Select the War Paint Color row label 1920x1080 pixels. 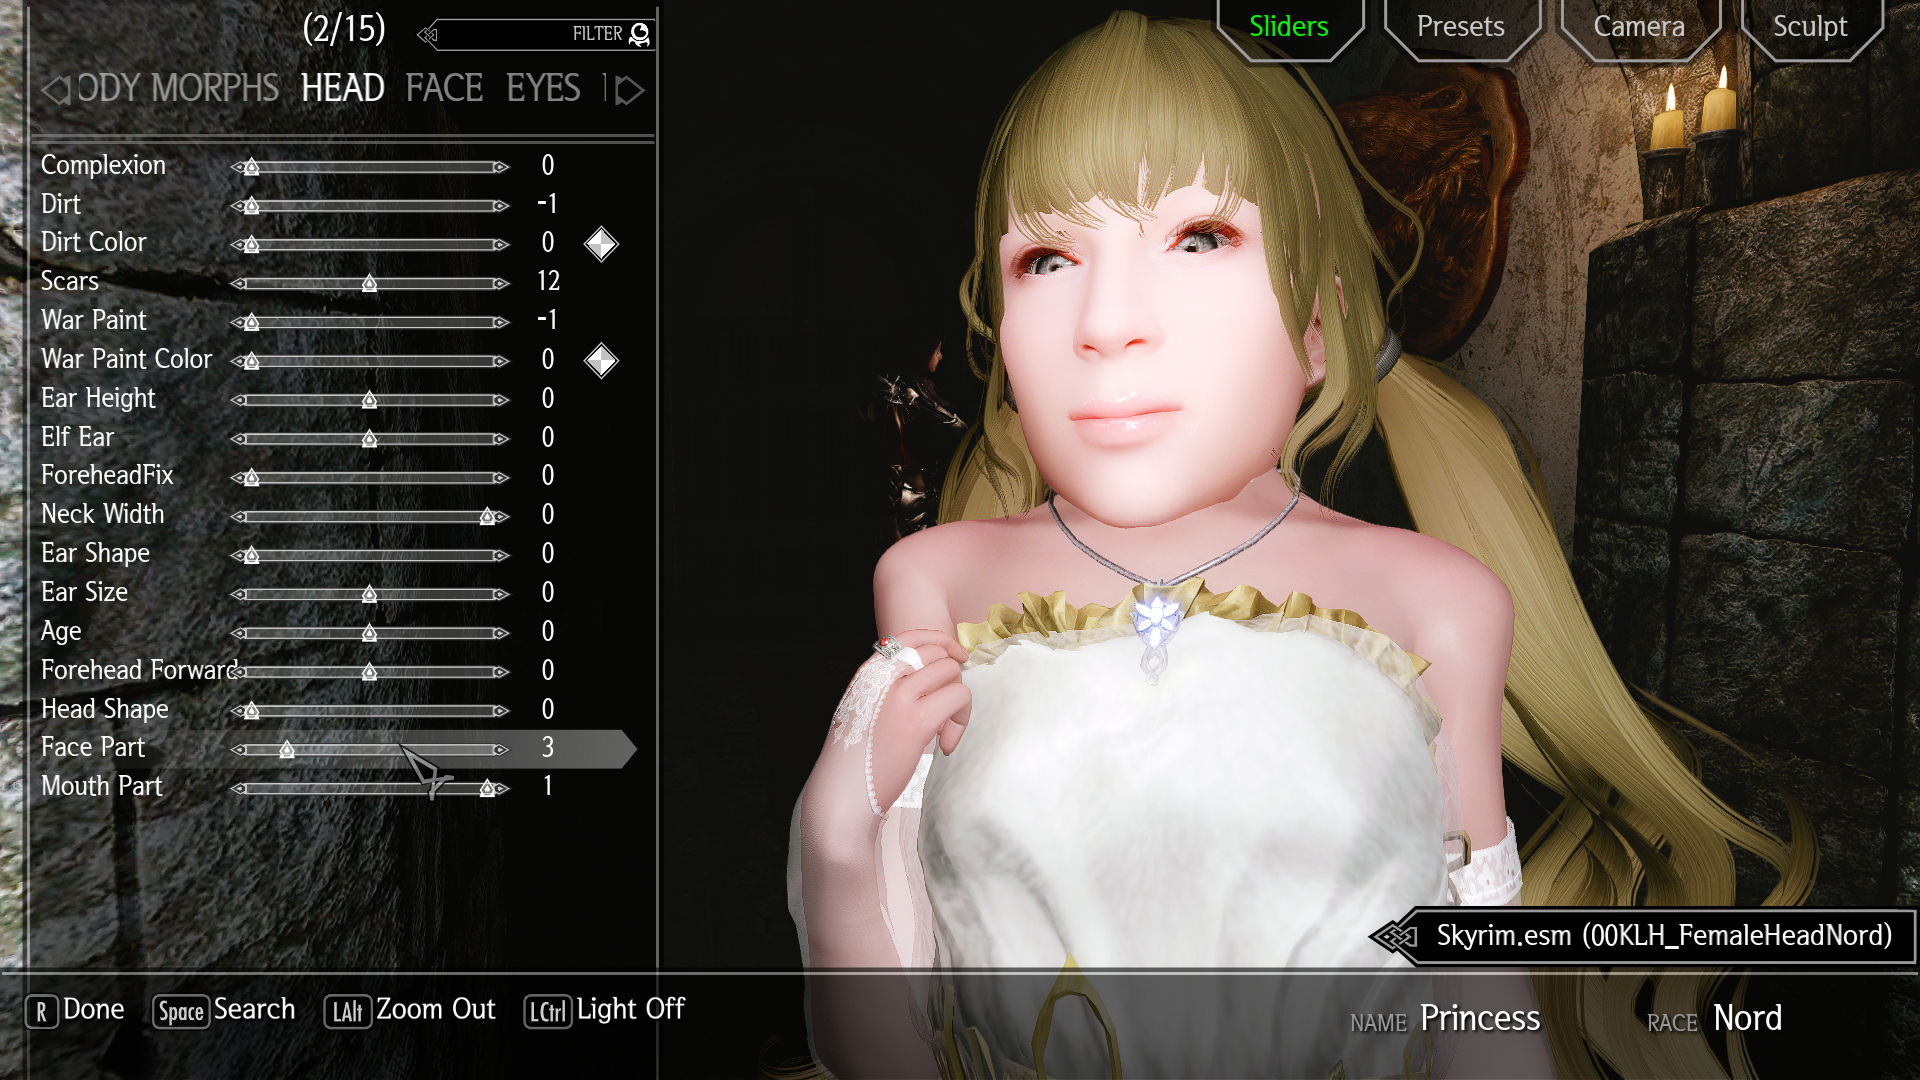[x=127, y=360]
